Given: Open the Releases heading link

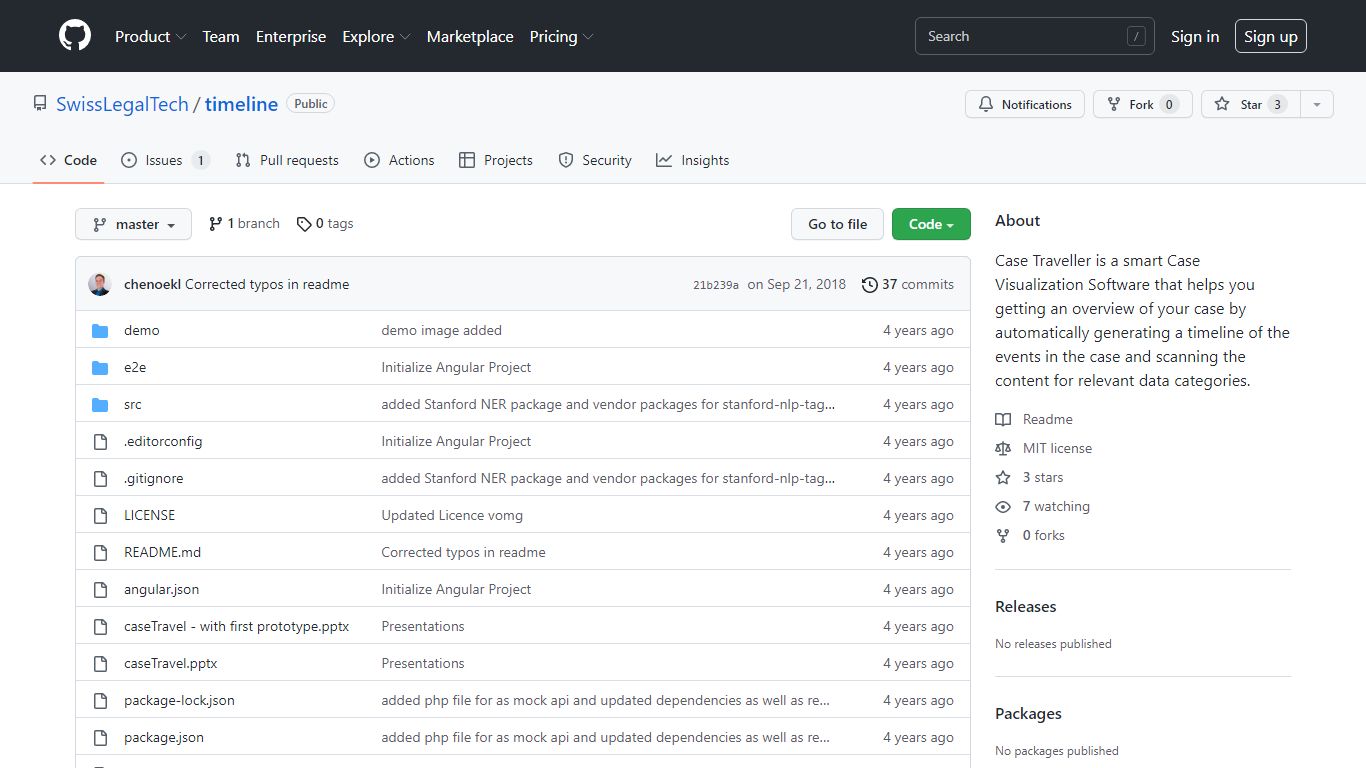Looking at the screenshot, I should click(x=1025, y=606).
